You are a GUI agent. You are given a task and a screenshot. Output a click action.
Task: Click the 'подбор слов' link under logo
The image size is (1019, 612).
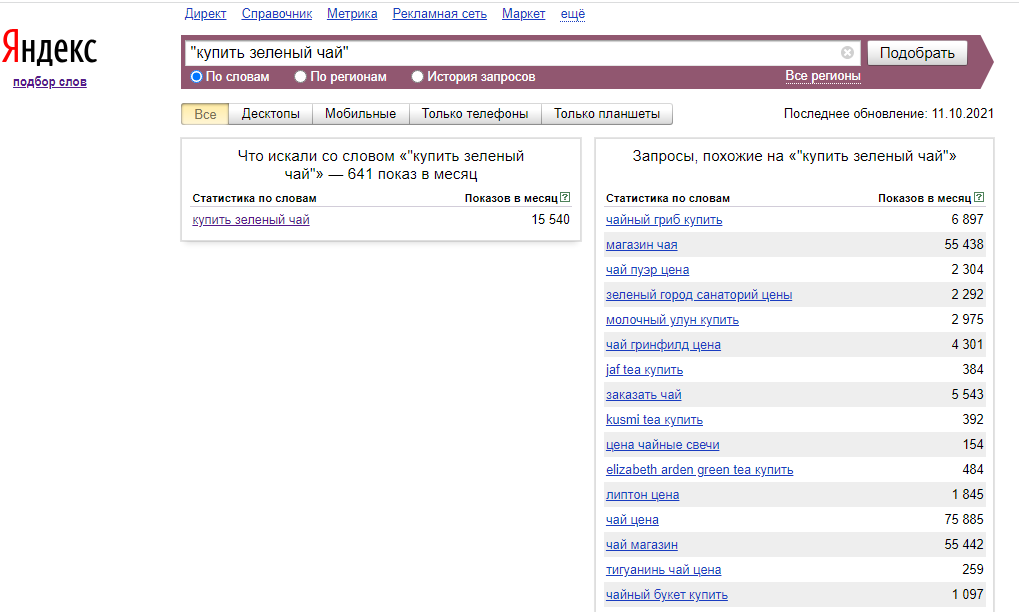coord(50,82)
